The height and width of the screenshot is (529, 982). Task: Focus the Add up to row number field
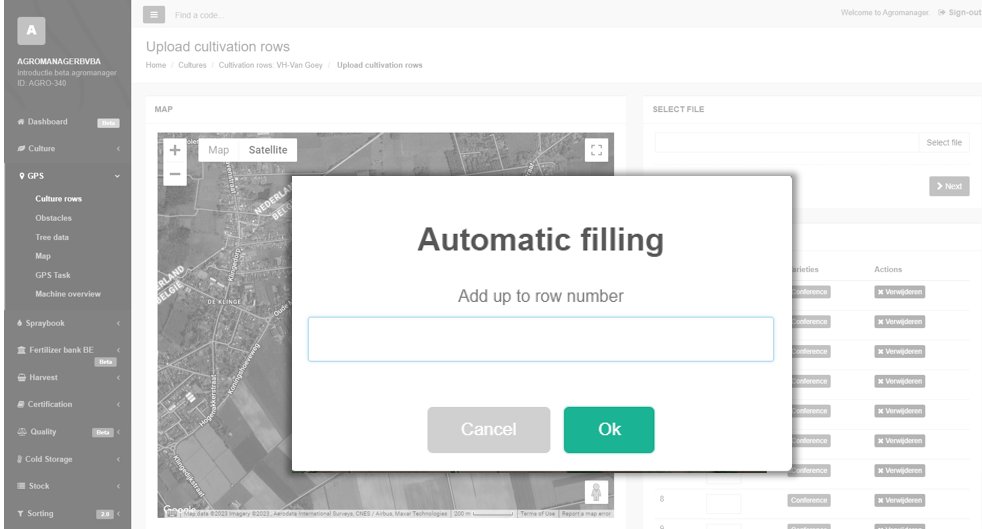click(x=540, y=339)
